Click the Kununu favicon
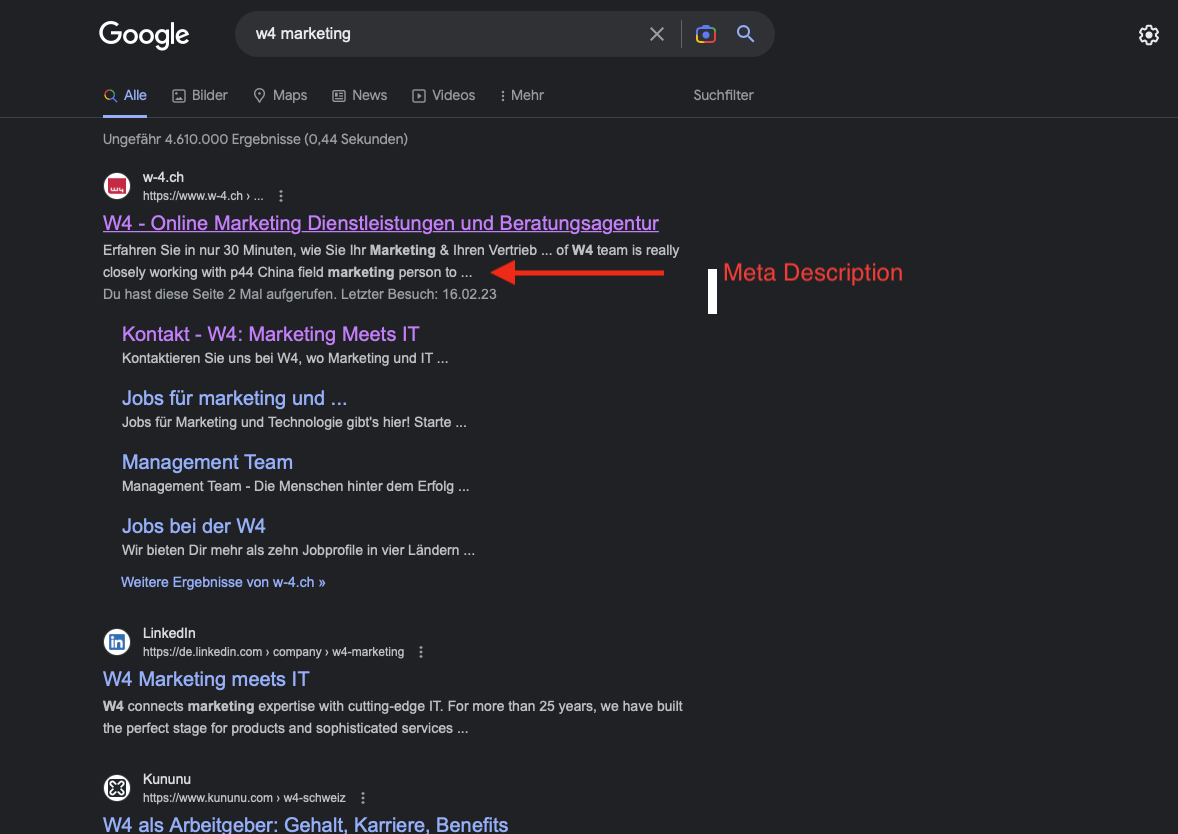 coord(116,788)
